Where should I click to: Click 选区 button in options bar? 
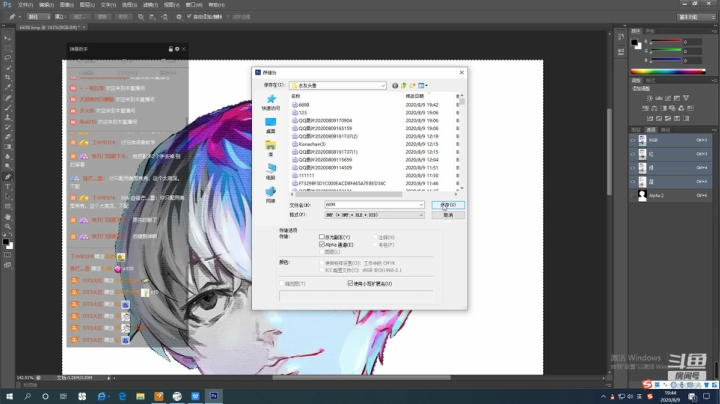click(x=80, y=17)
